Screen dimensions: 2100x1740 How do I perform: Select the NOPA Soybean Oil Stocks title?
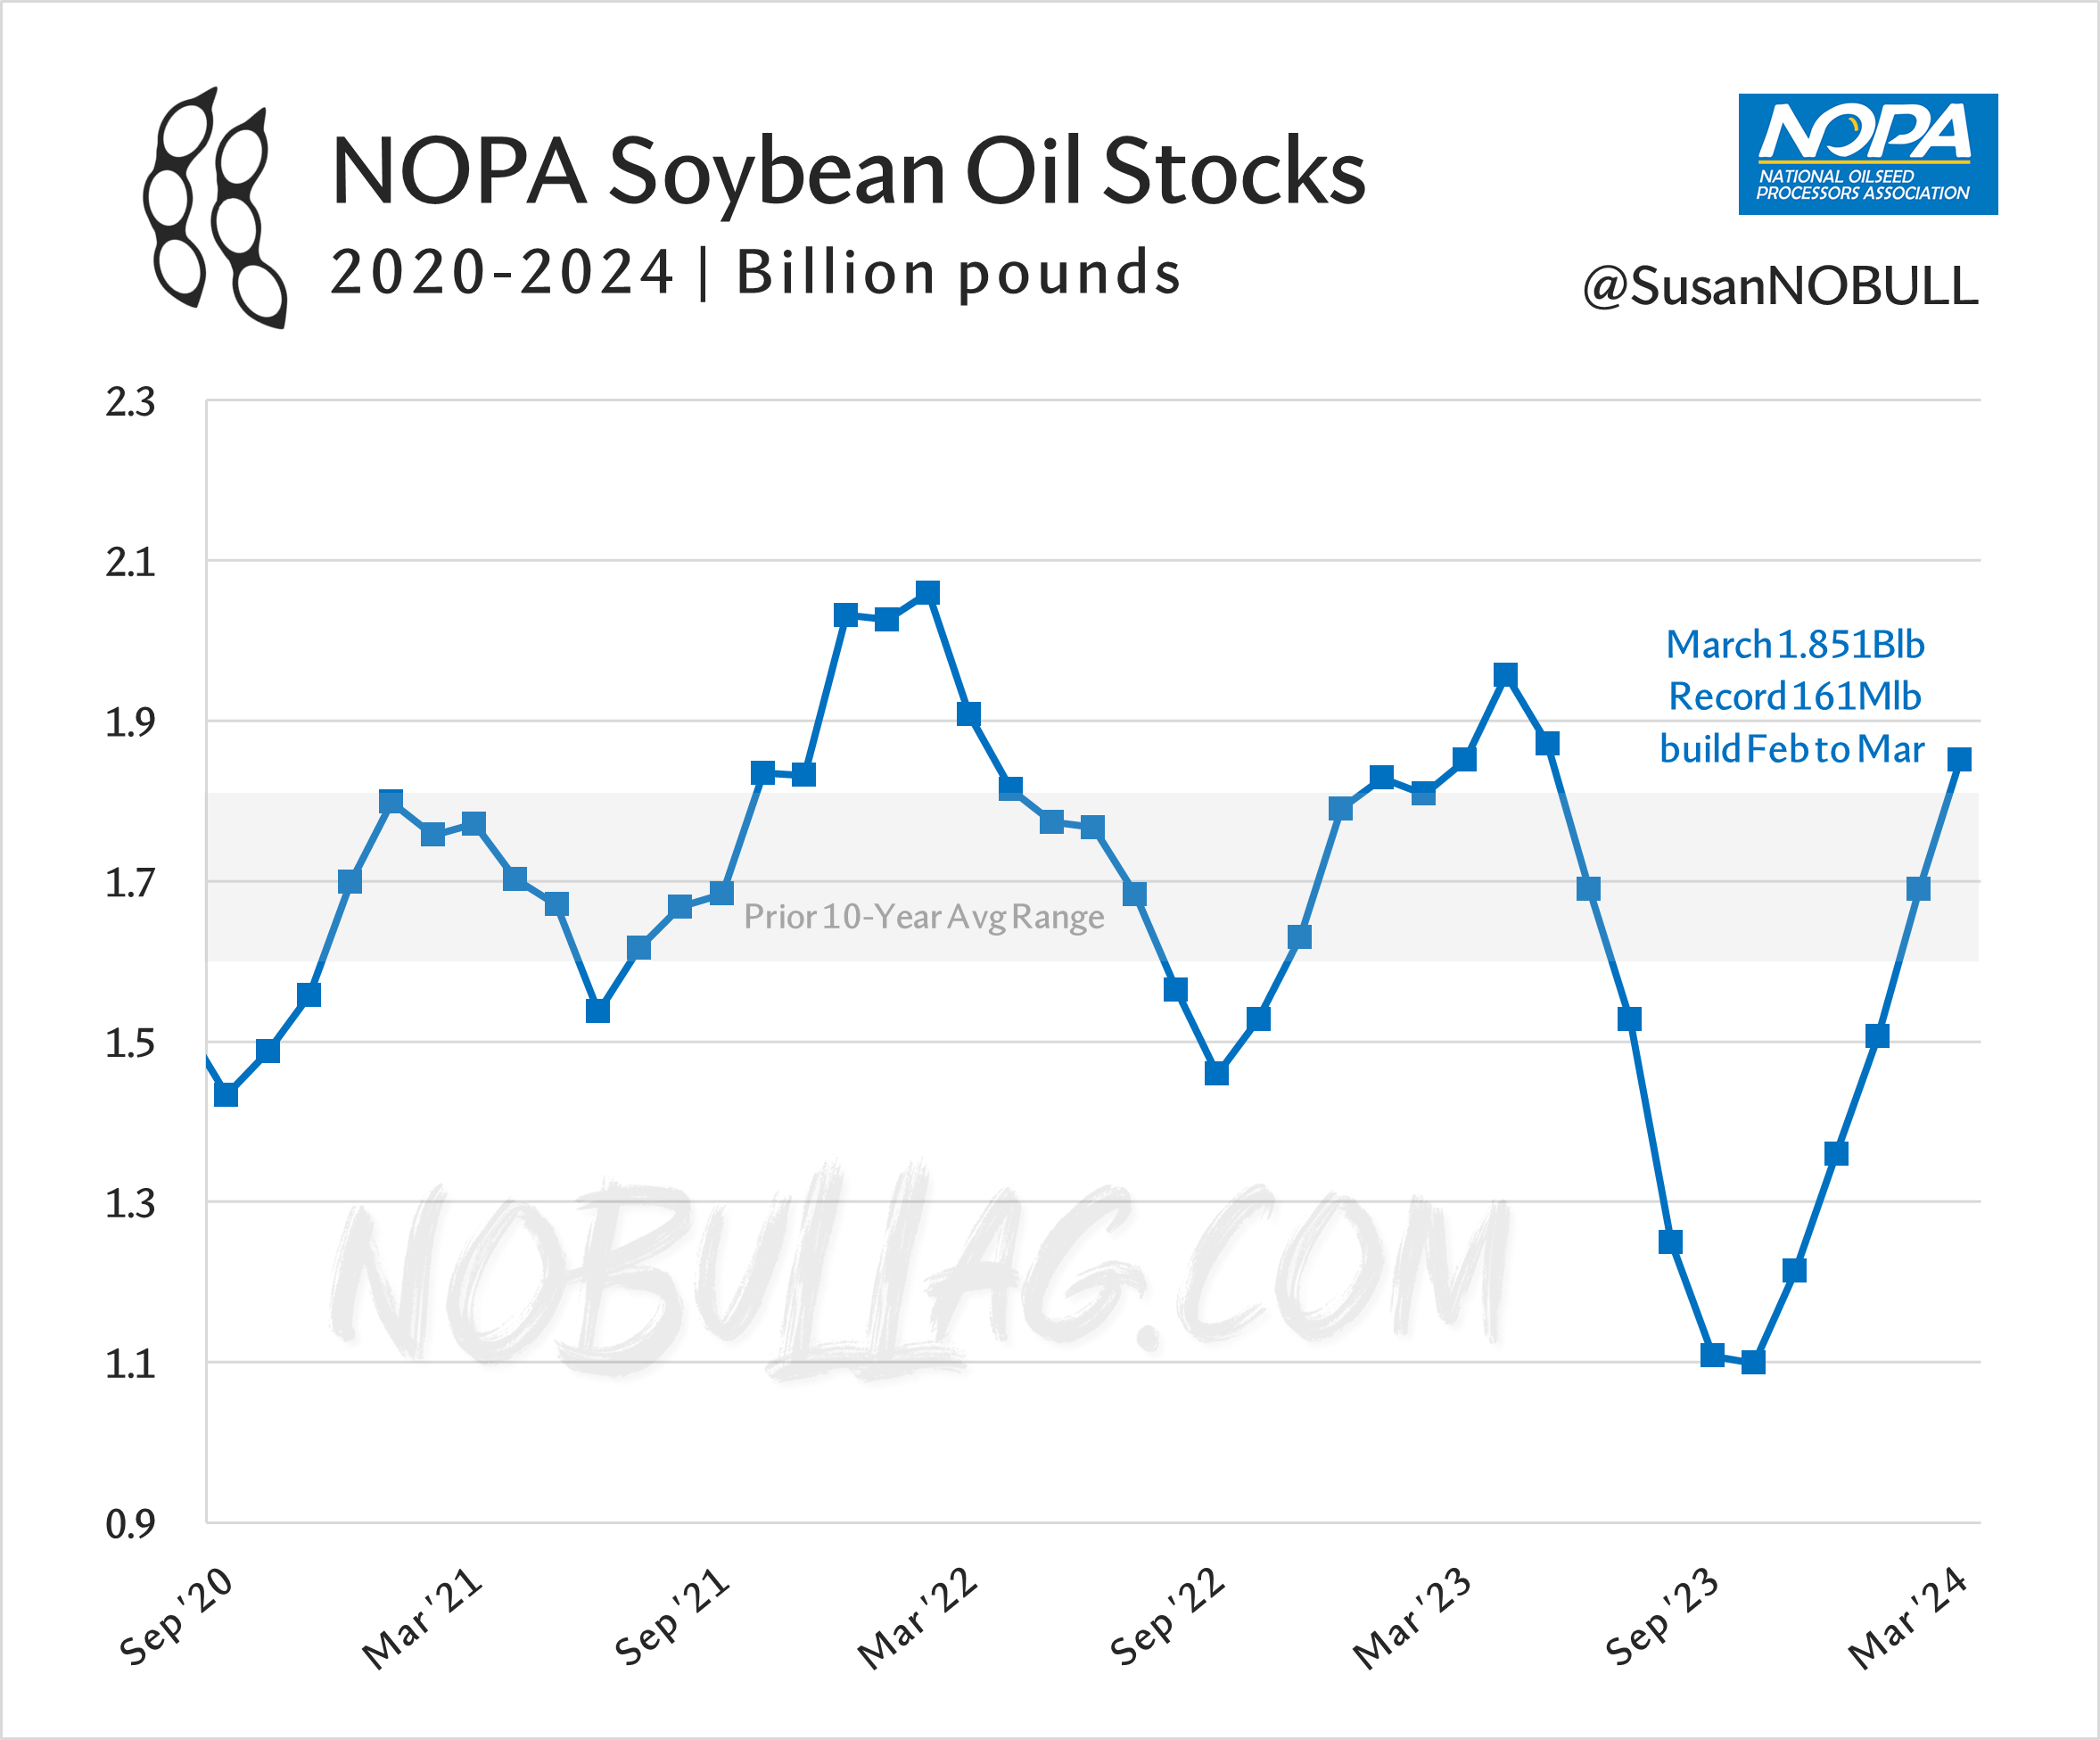[x=848, y=172]
